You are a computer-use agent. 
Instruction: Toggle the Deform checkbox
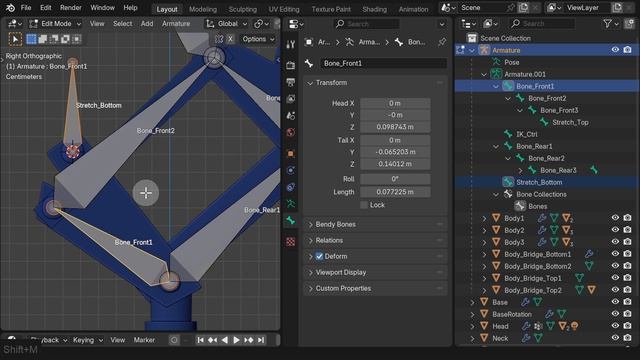point(319,256)
